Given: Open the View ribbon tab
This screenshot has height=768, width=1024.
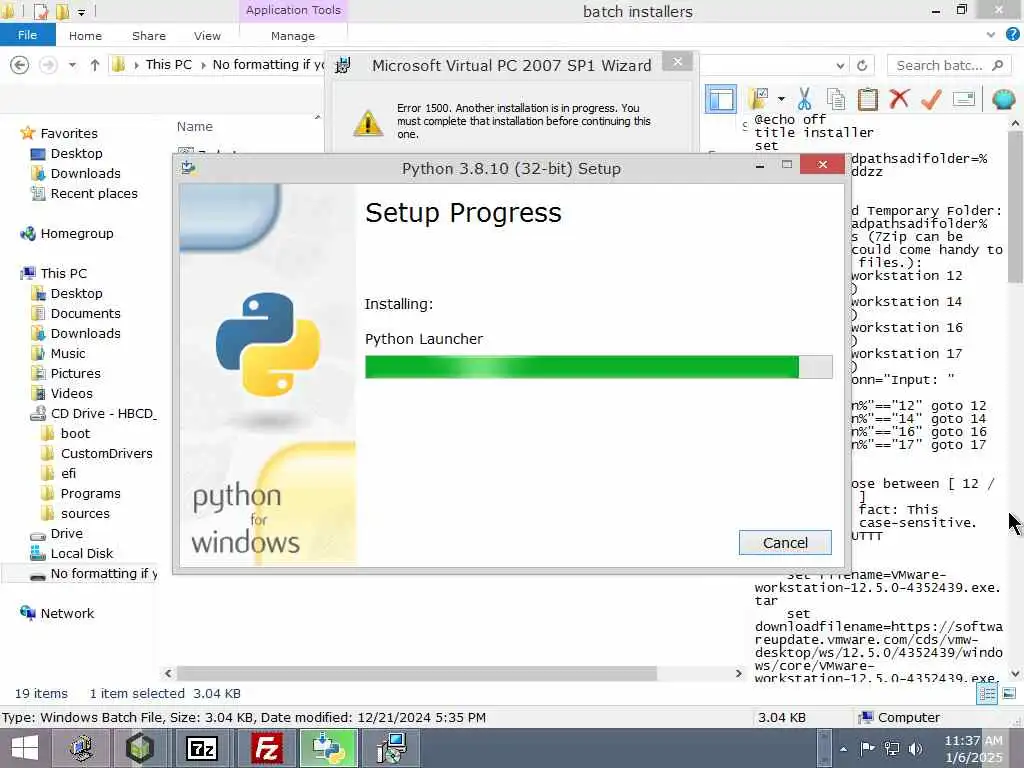Looking at the screenshot, I should 207,36.
